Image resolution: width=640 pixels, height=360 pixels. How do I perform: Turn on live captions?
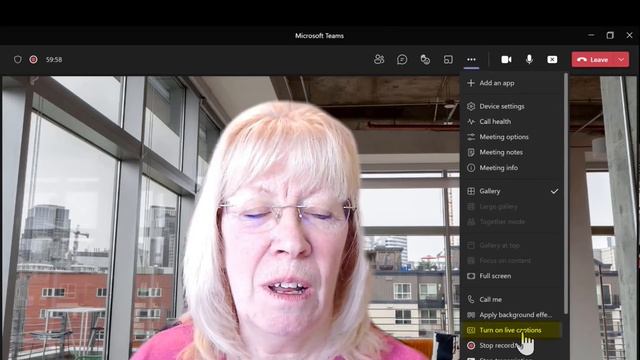pyautogui.click(x=512, y=330)
